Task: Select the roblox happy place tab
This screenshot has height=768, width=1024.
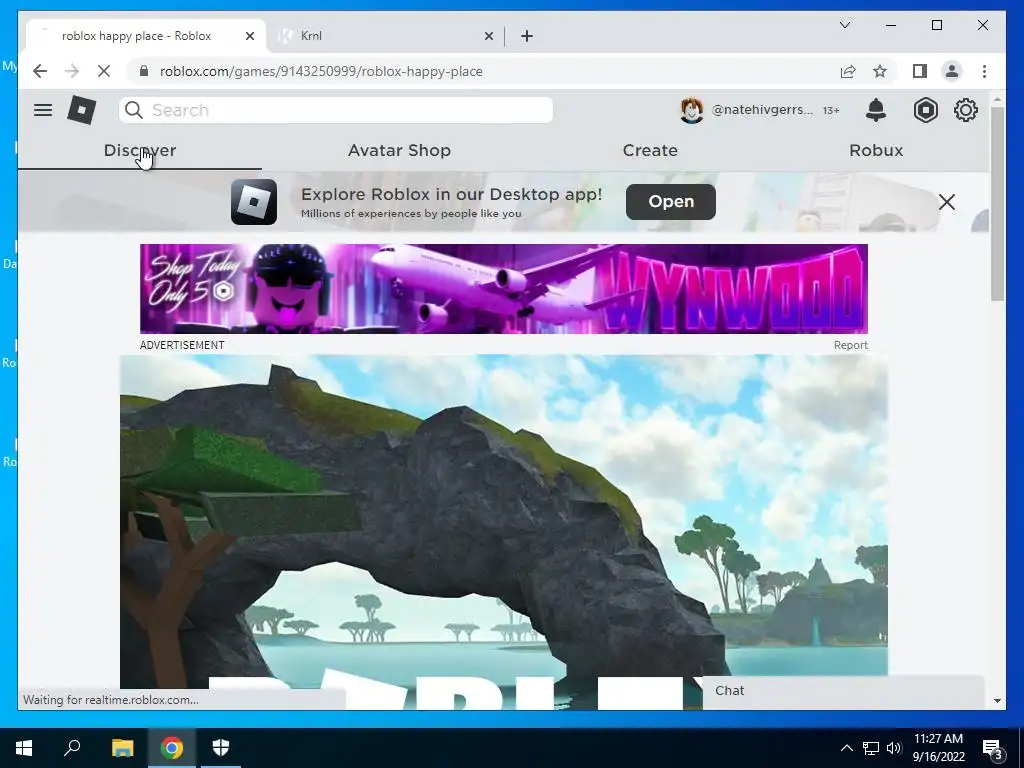Action: tap(146, 36)
